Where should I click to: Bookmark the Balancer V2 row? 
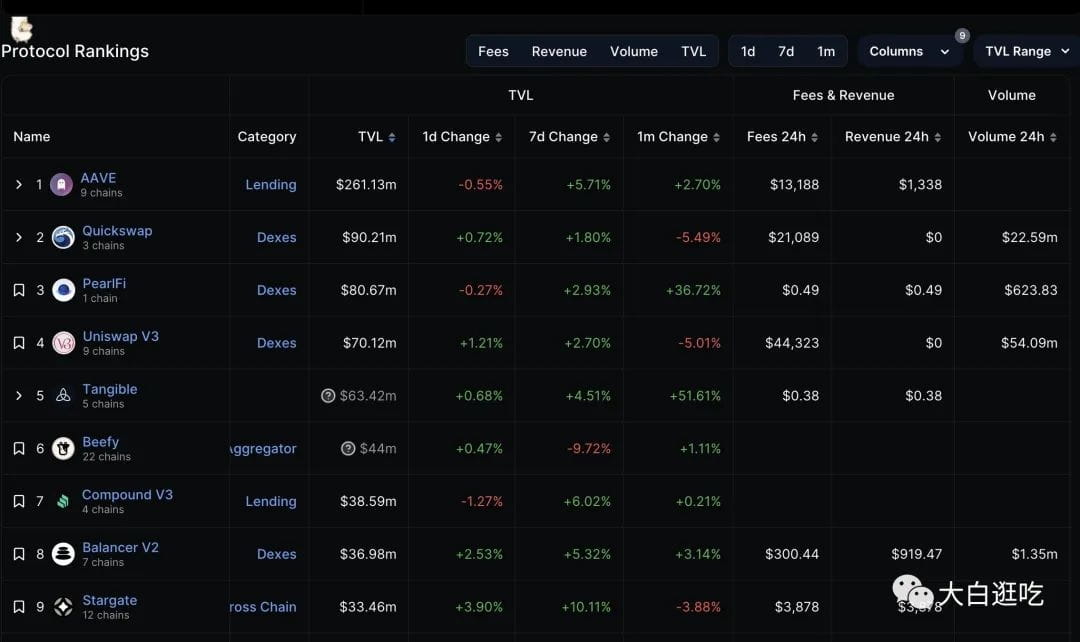tap(19, 554)
